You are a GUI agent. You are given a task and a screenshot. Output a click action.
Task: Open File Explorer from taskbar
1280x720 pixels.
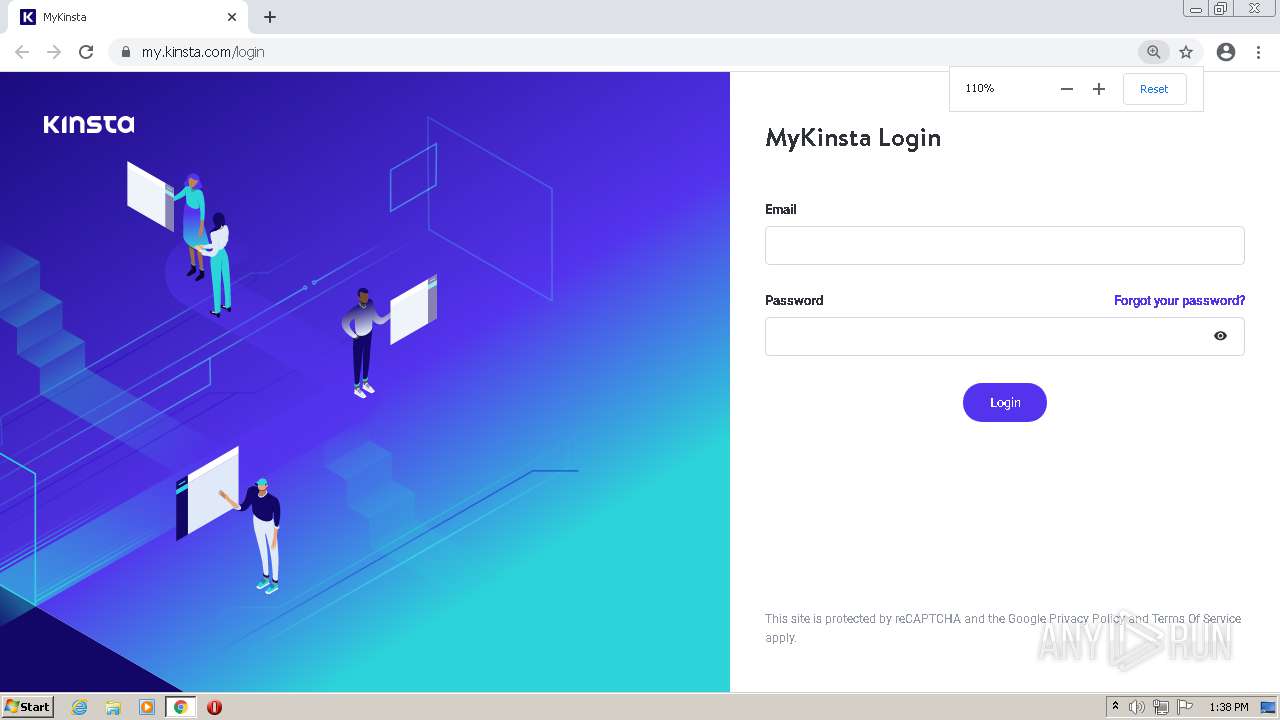[113, 707]
